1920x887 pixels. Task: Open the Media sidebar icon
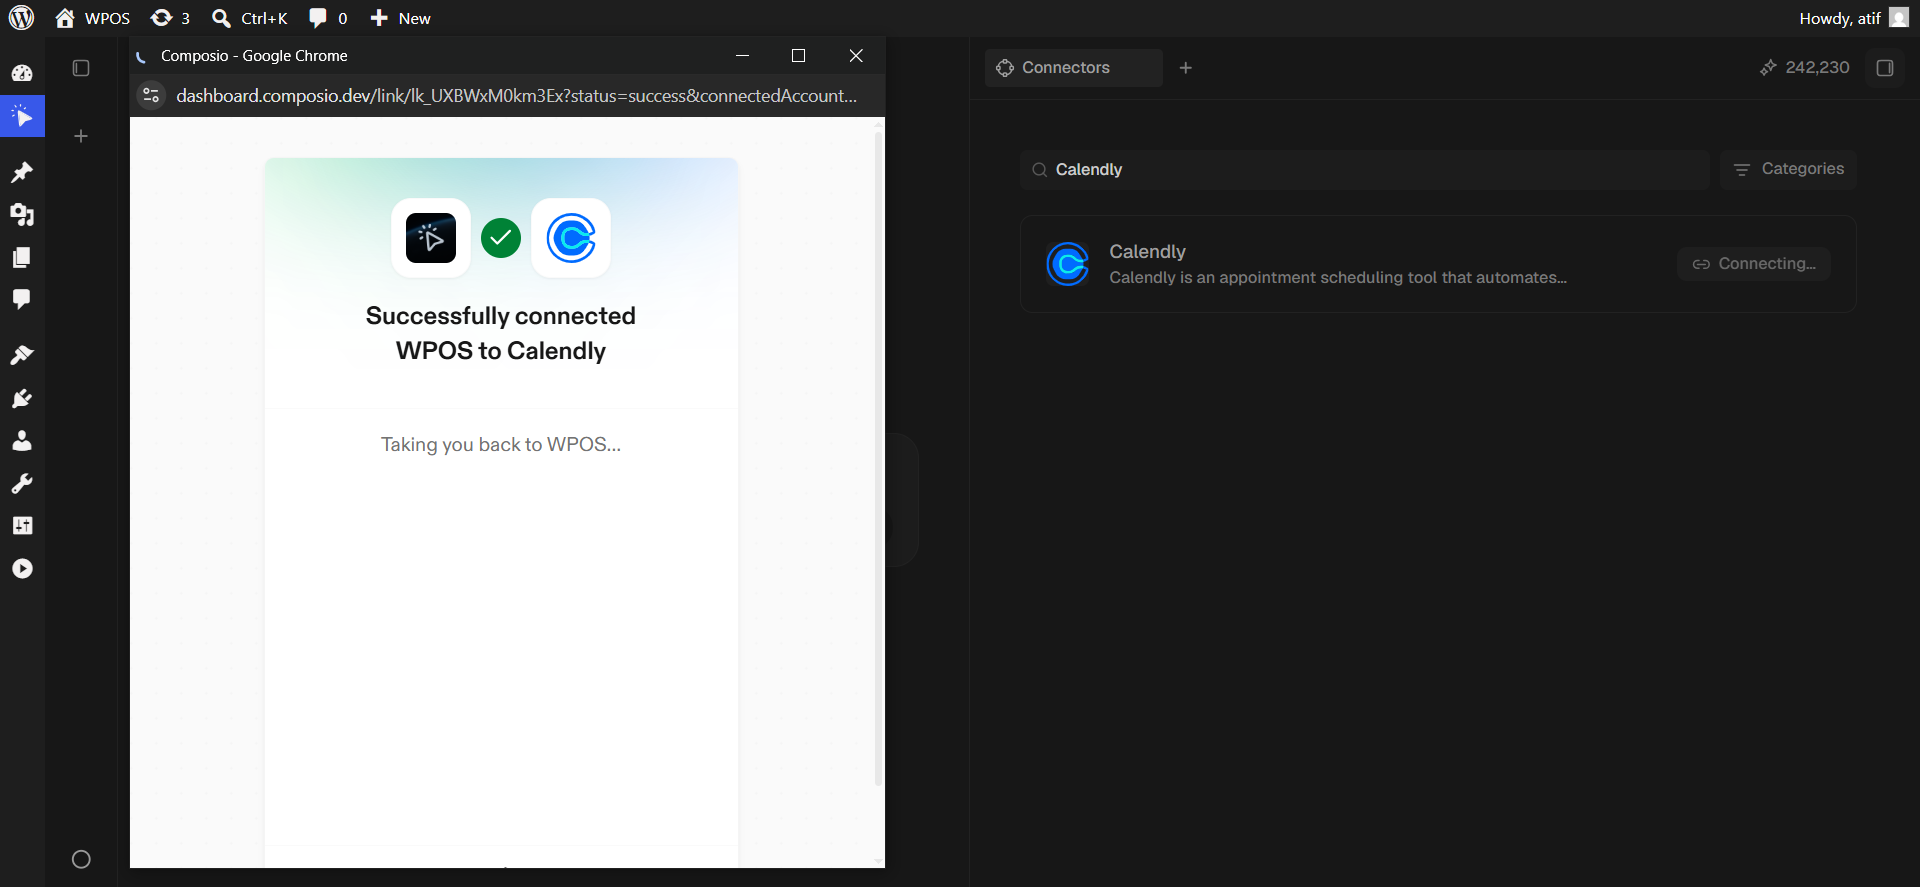pyautogui.click(x=22, y=215)
